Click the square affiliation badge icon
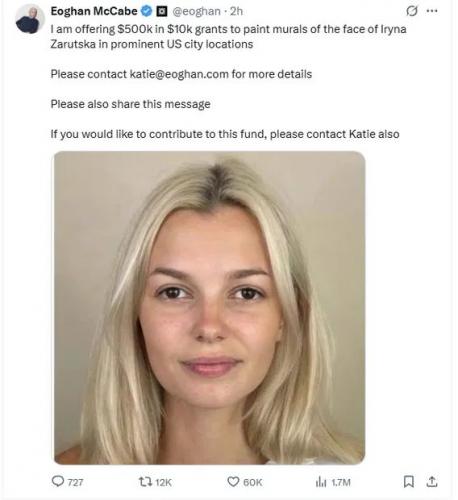 pos(162,12)
